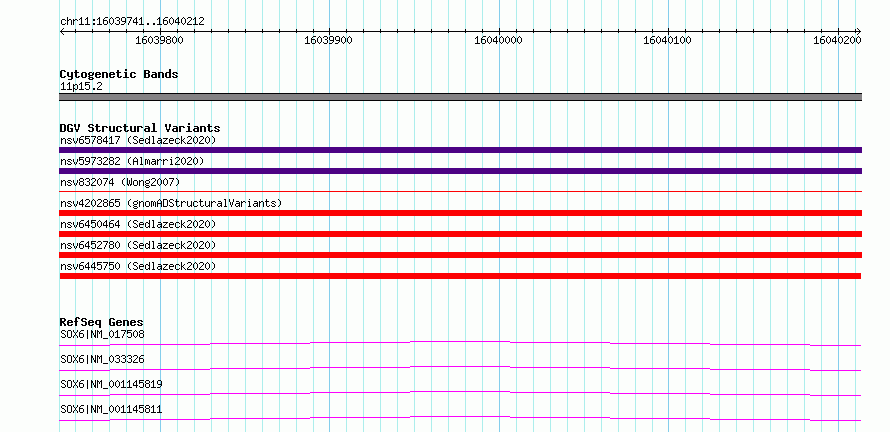Click the magenta intron line for SOX6|NM_001145819
This screenshot has height=432, width=890.
(x=460, y=392)
